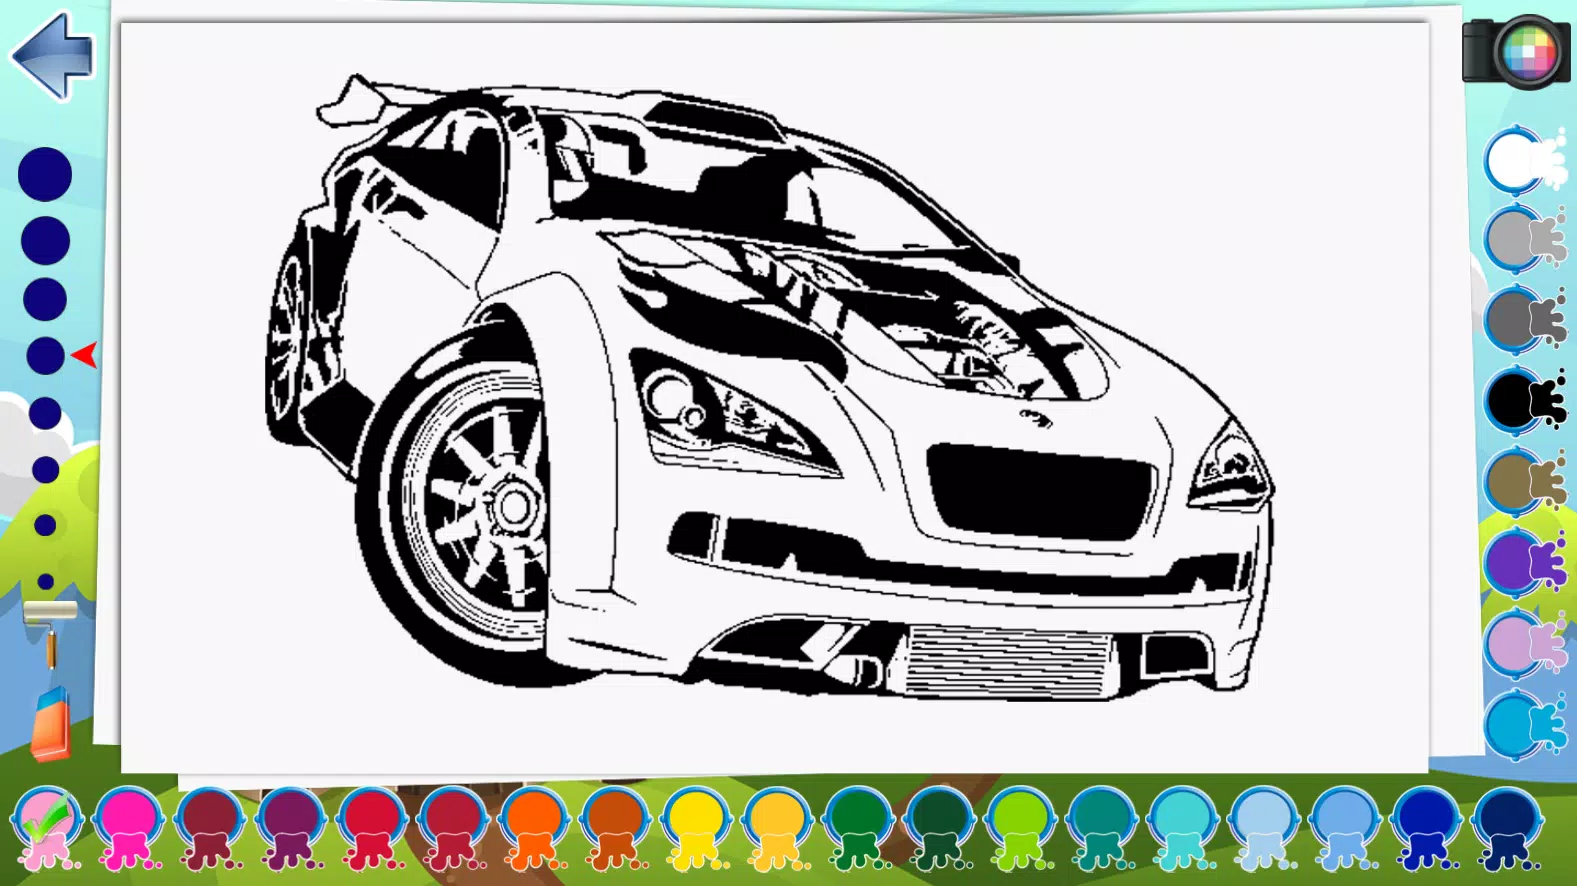Image resolution: width=1577 pixels, height=886 pixels.
Task: Select the golden yellow paint
Action: point(777,827)
